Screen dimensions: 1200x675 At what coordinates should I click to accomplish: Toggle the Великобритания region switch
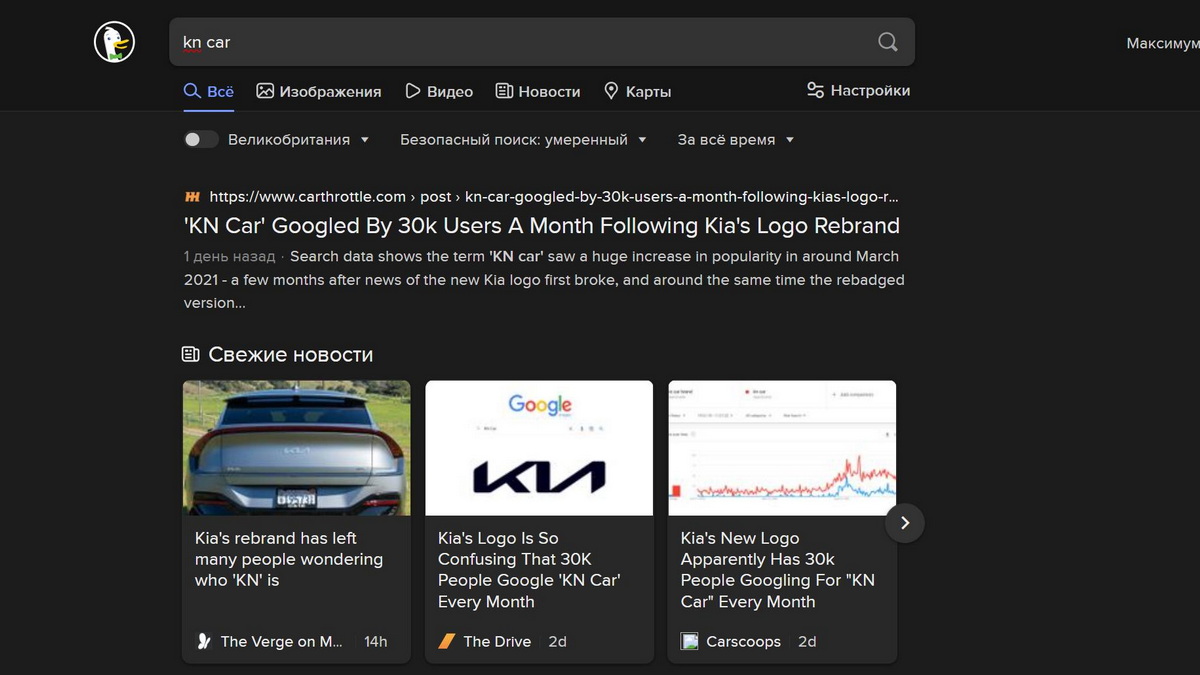pyautogui.click(x=200, y=140)
